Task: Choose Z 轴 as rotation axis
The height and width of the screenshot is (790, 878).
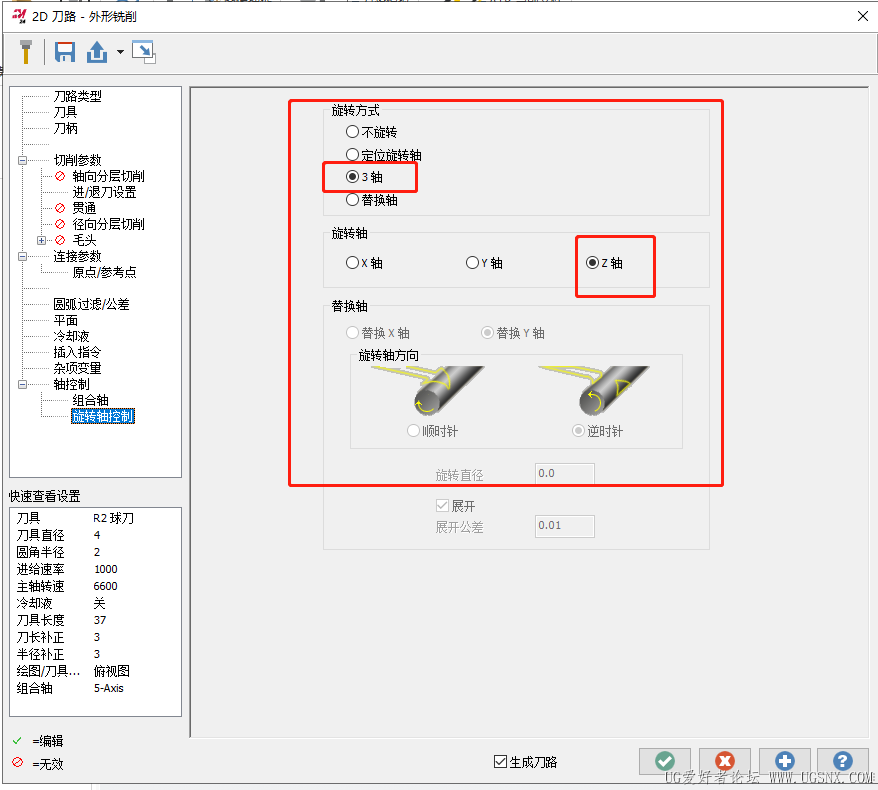Action: pyautogui.click(x=604, y=263)
